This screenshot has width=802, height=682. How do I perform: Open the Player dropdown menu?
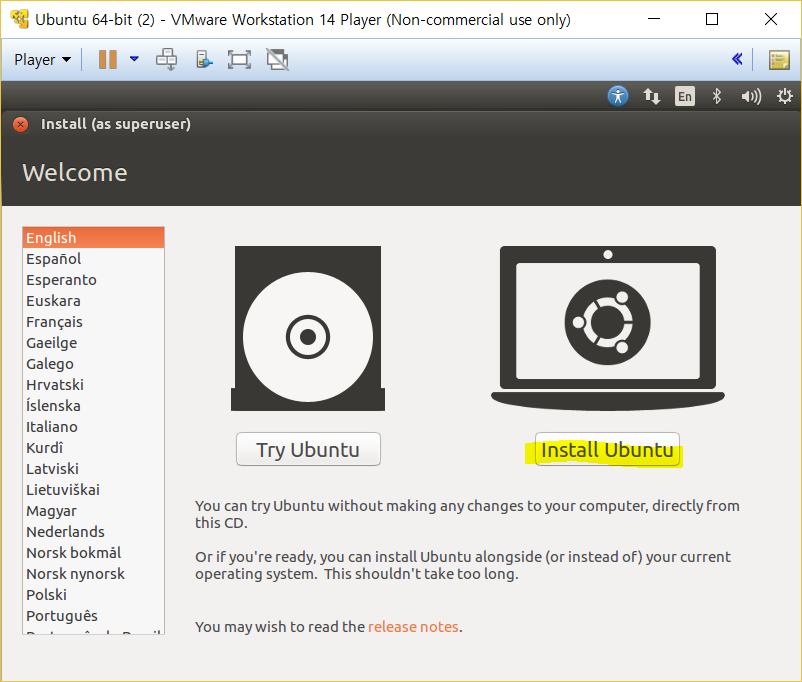pyautogui.click(x=42, y=60)
